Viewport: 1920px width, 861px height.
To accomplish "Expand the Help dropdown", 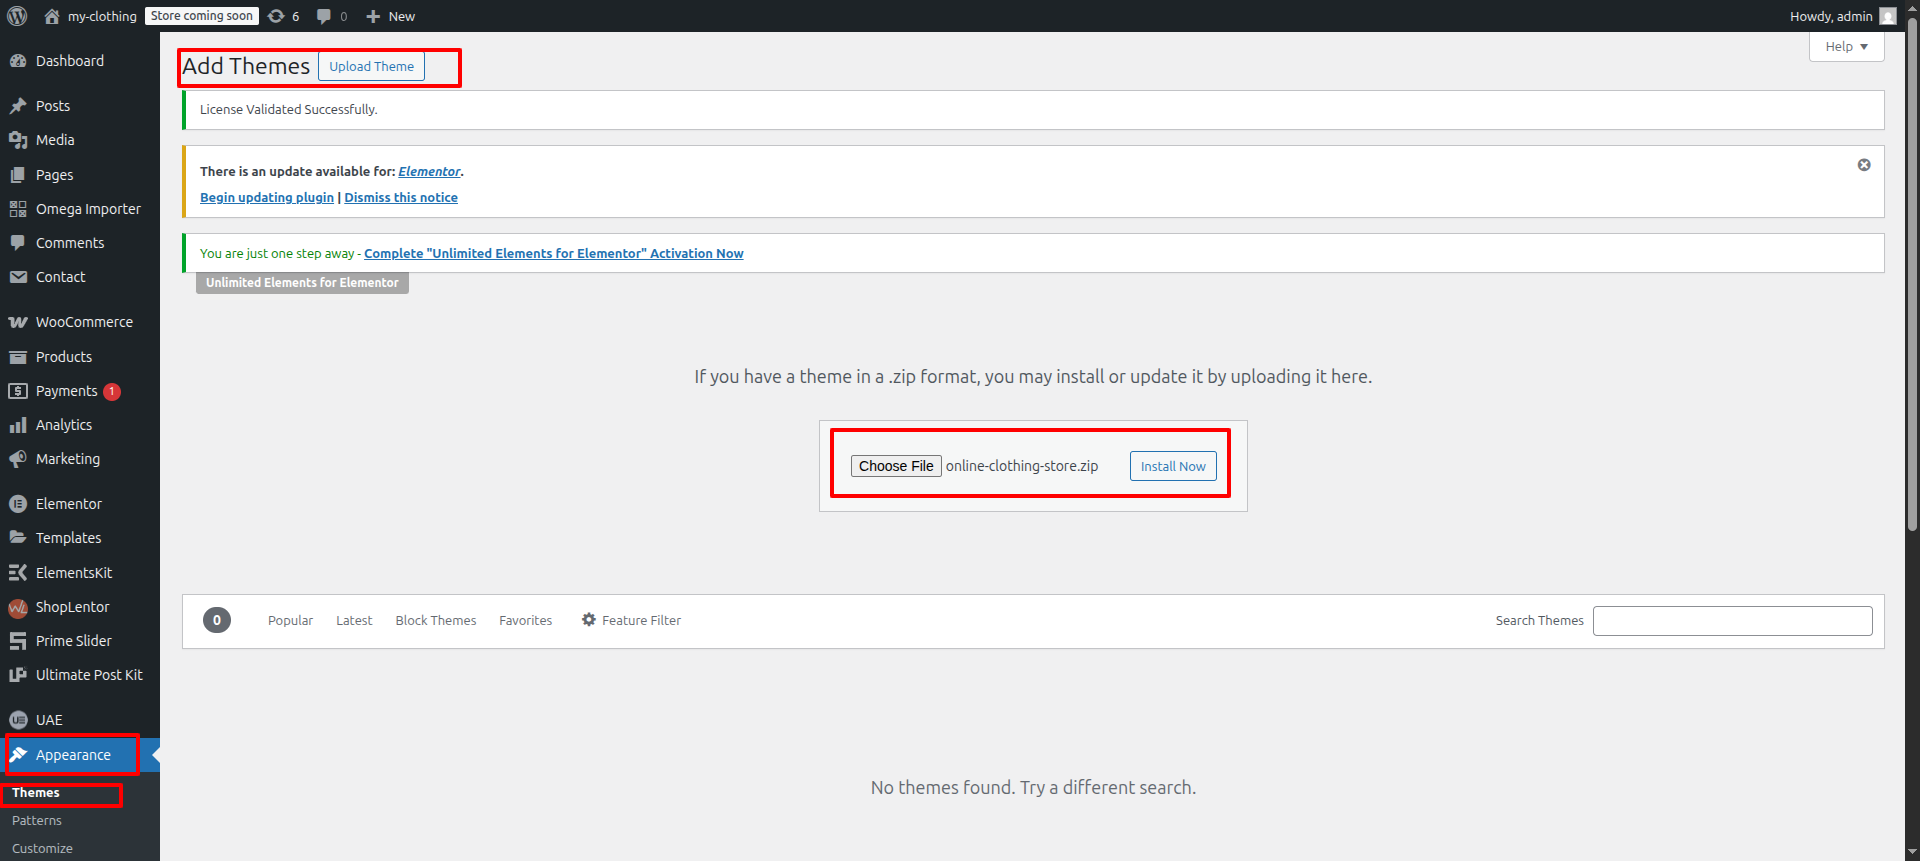I will click(1845, 47).
